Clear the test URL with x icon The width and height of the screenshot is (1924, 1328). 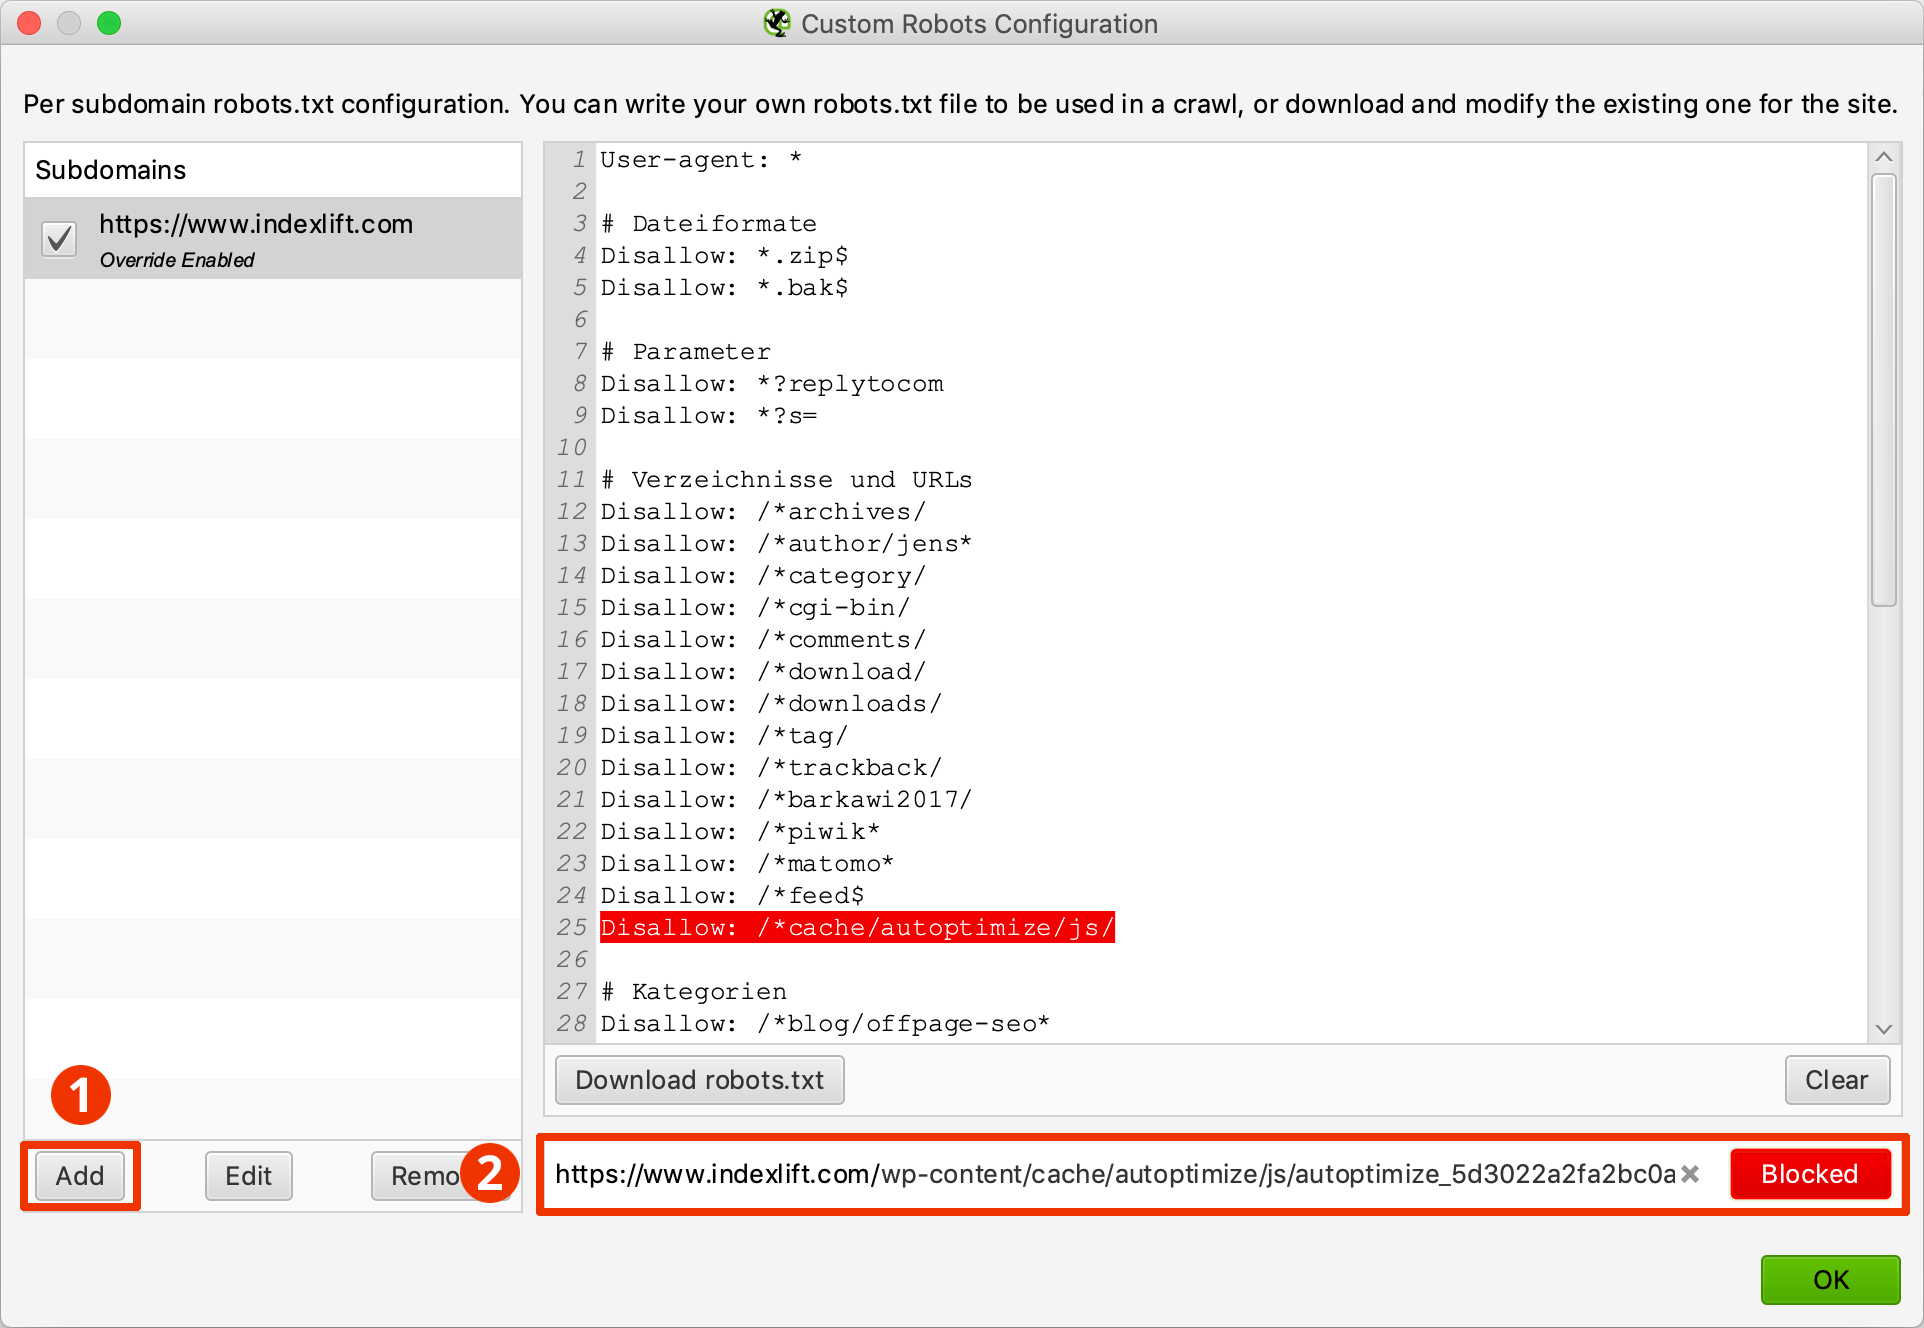1690,1174
